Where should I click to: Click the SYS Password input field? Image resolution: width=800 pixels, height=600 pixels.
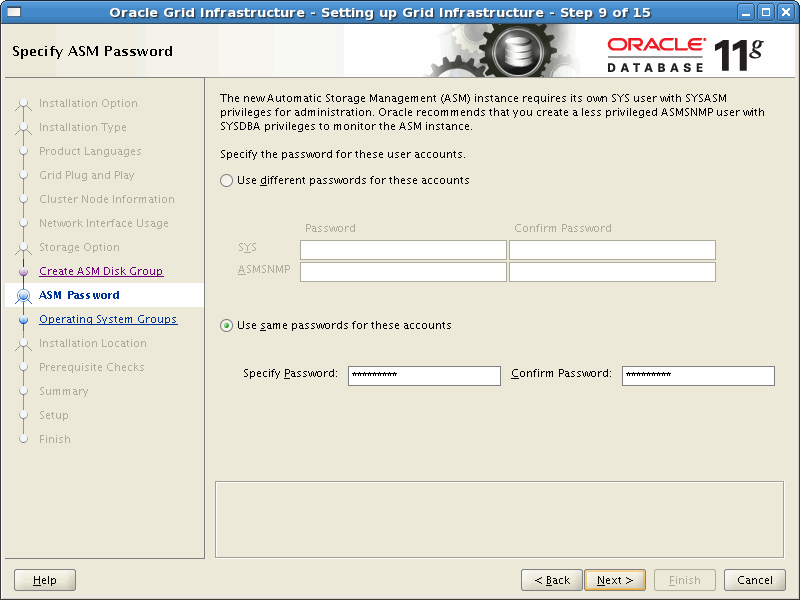pyautogui.click(x=403, y=250)
